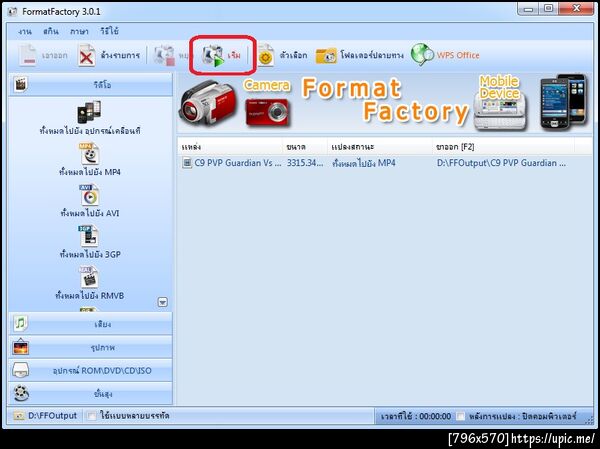Select the All to RMVB icon
This screenshot has height=449, width=600.
[89, 278]
